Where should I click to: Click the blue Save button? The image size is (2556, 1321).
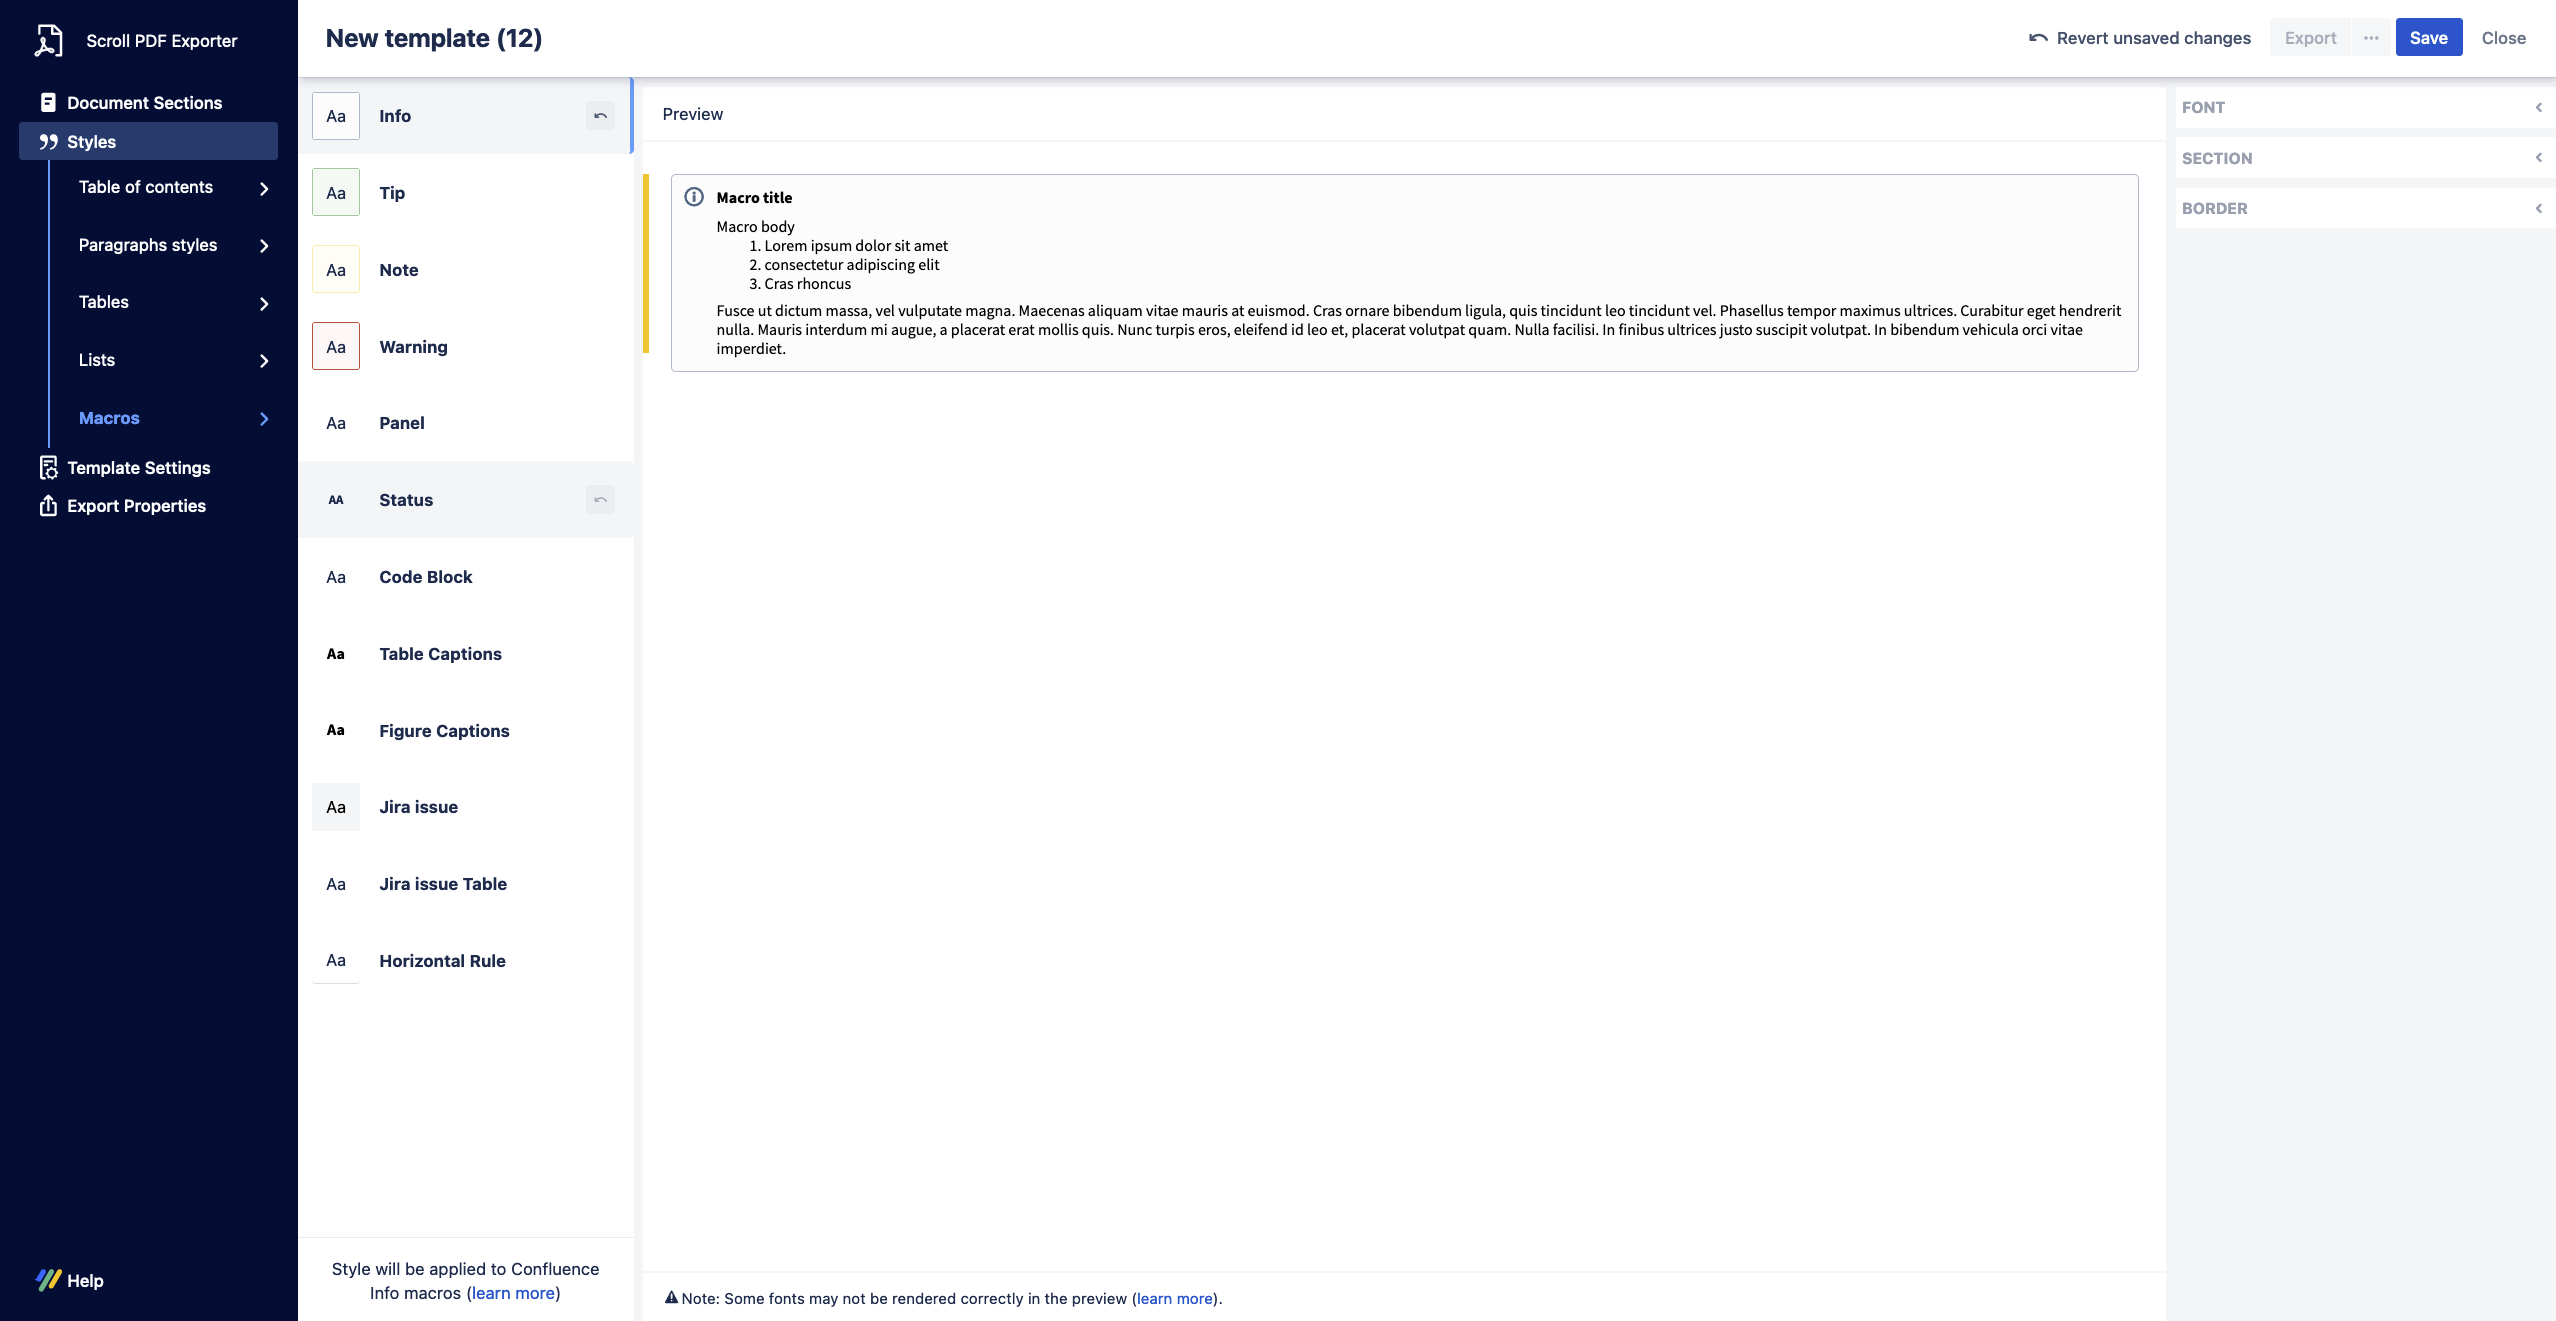(x=2428, y=38)
